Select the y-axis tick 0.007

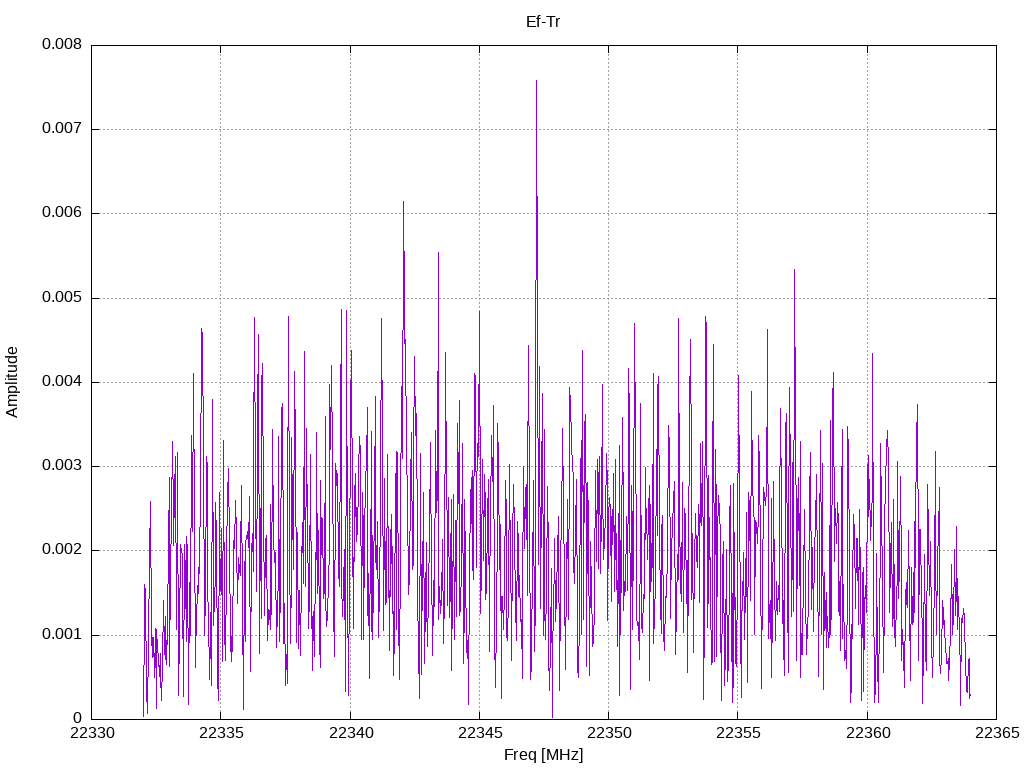62,129
